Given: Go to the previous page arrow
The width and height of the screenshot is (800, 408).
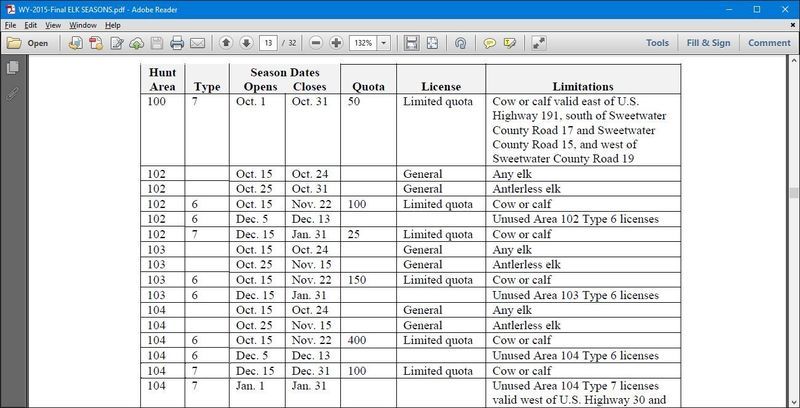Looking at the screenshot, I should [226, 43].
